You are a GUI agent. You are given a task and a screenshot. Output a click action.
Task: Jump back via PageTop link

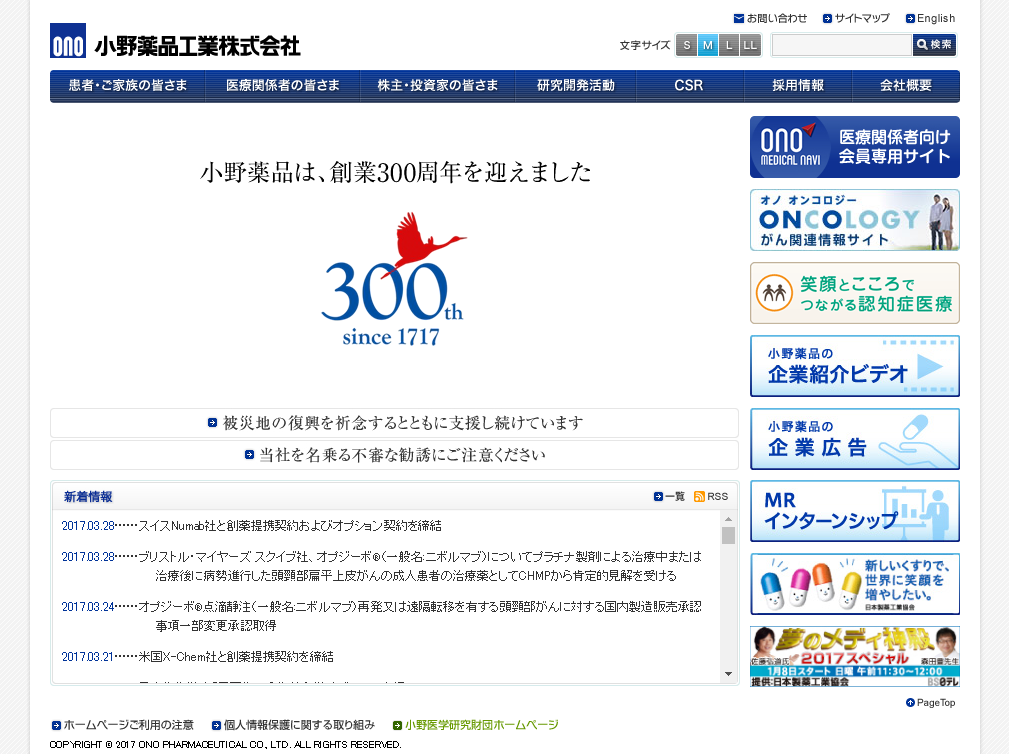point(930,703)
